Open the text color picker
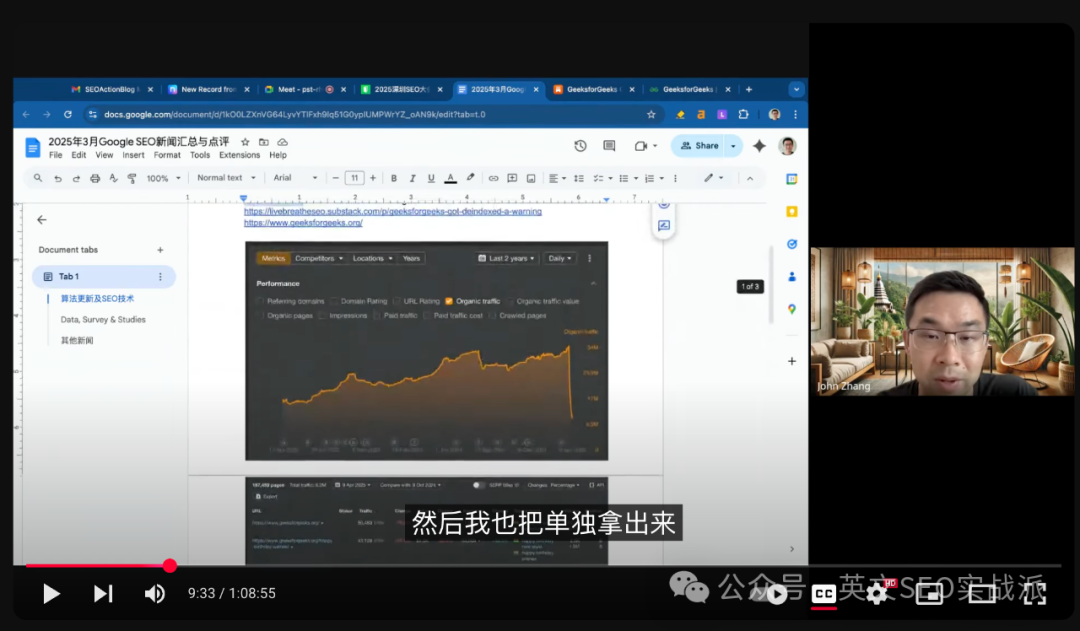The image size is (1080, 631). pyautogui.click(x=450, y=178)
